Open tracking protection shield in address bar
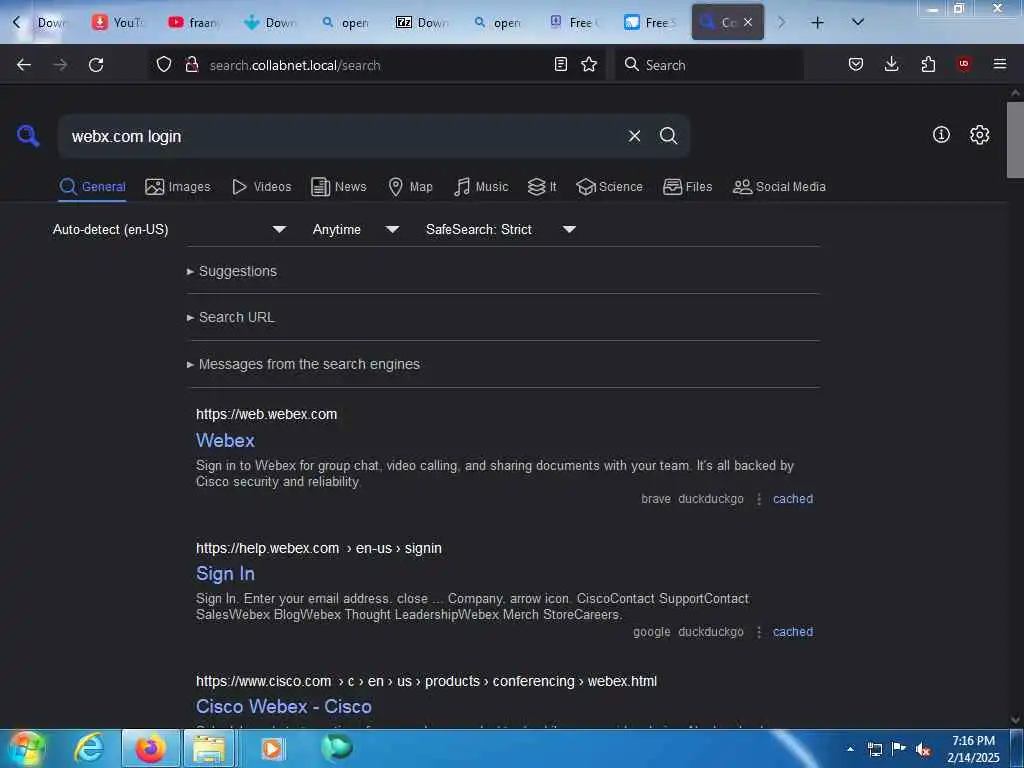This screenshot has height=768, width=1024. (x=164, y=65)
